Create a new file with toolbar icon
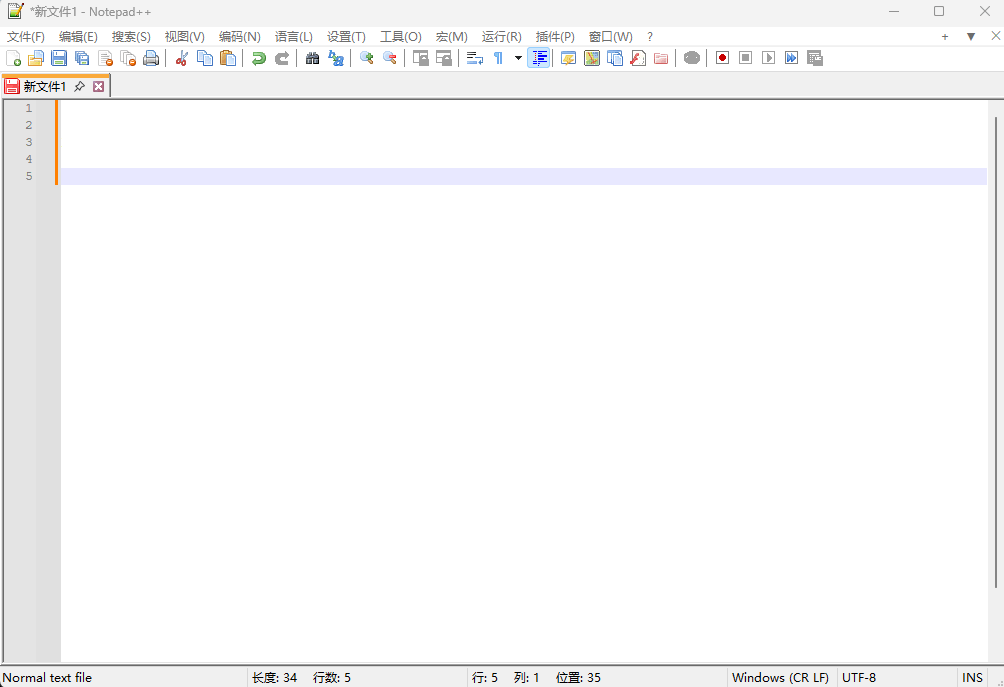 tap(13, 58)
